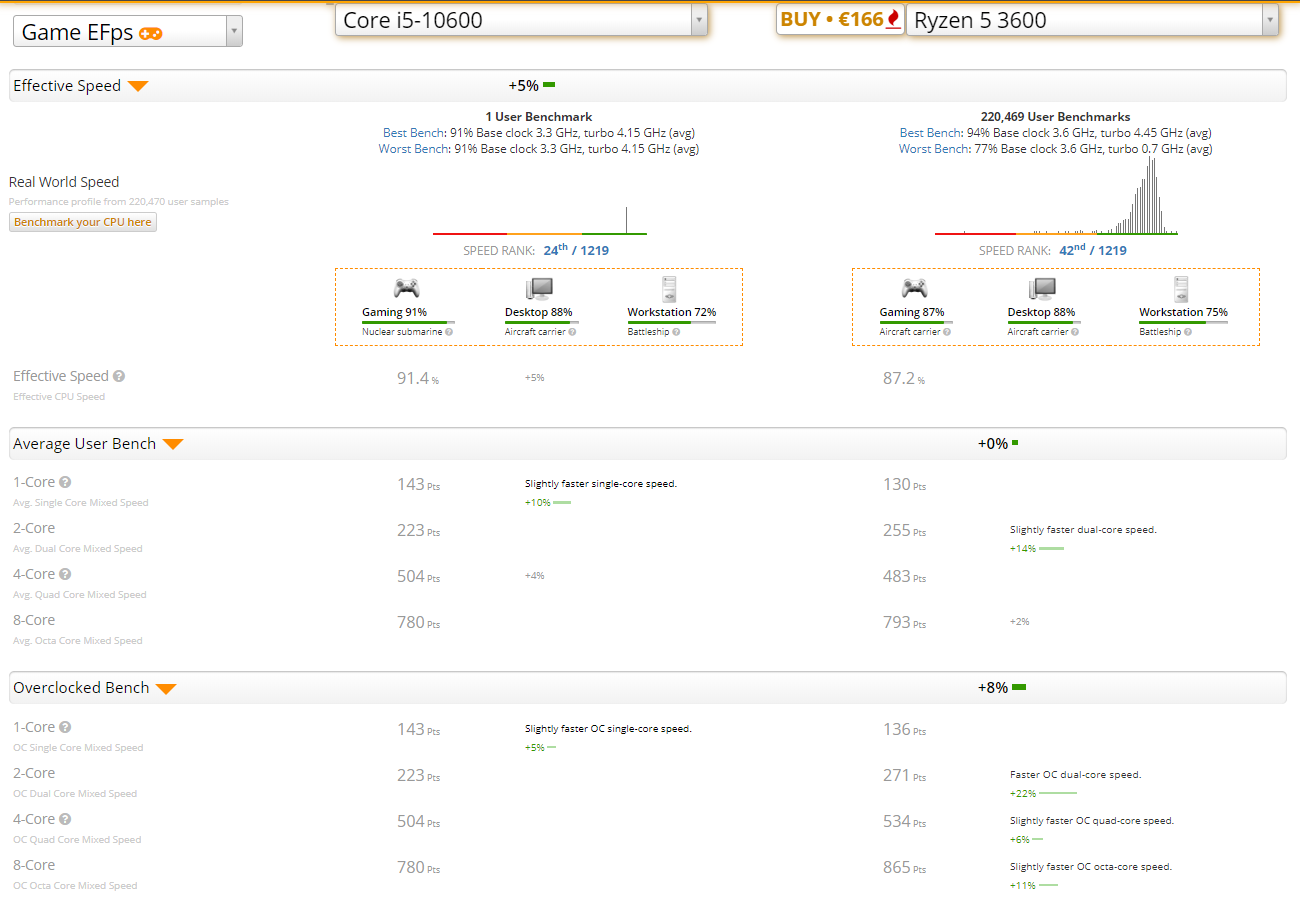Click Core i5-10600 benchmark distribution chart
This screenshot has width=1300, height=903.
(x=540, y=220)
